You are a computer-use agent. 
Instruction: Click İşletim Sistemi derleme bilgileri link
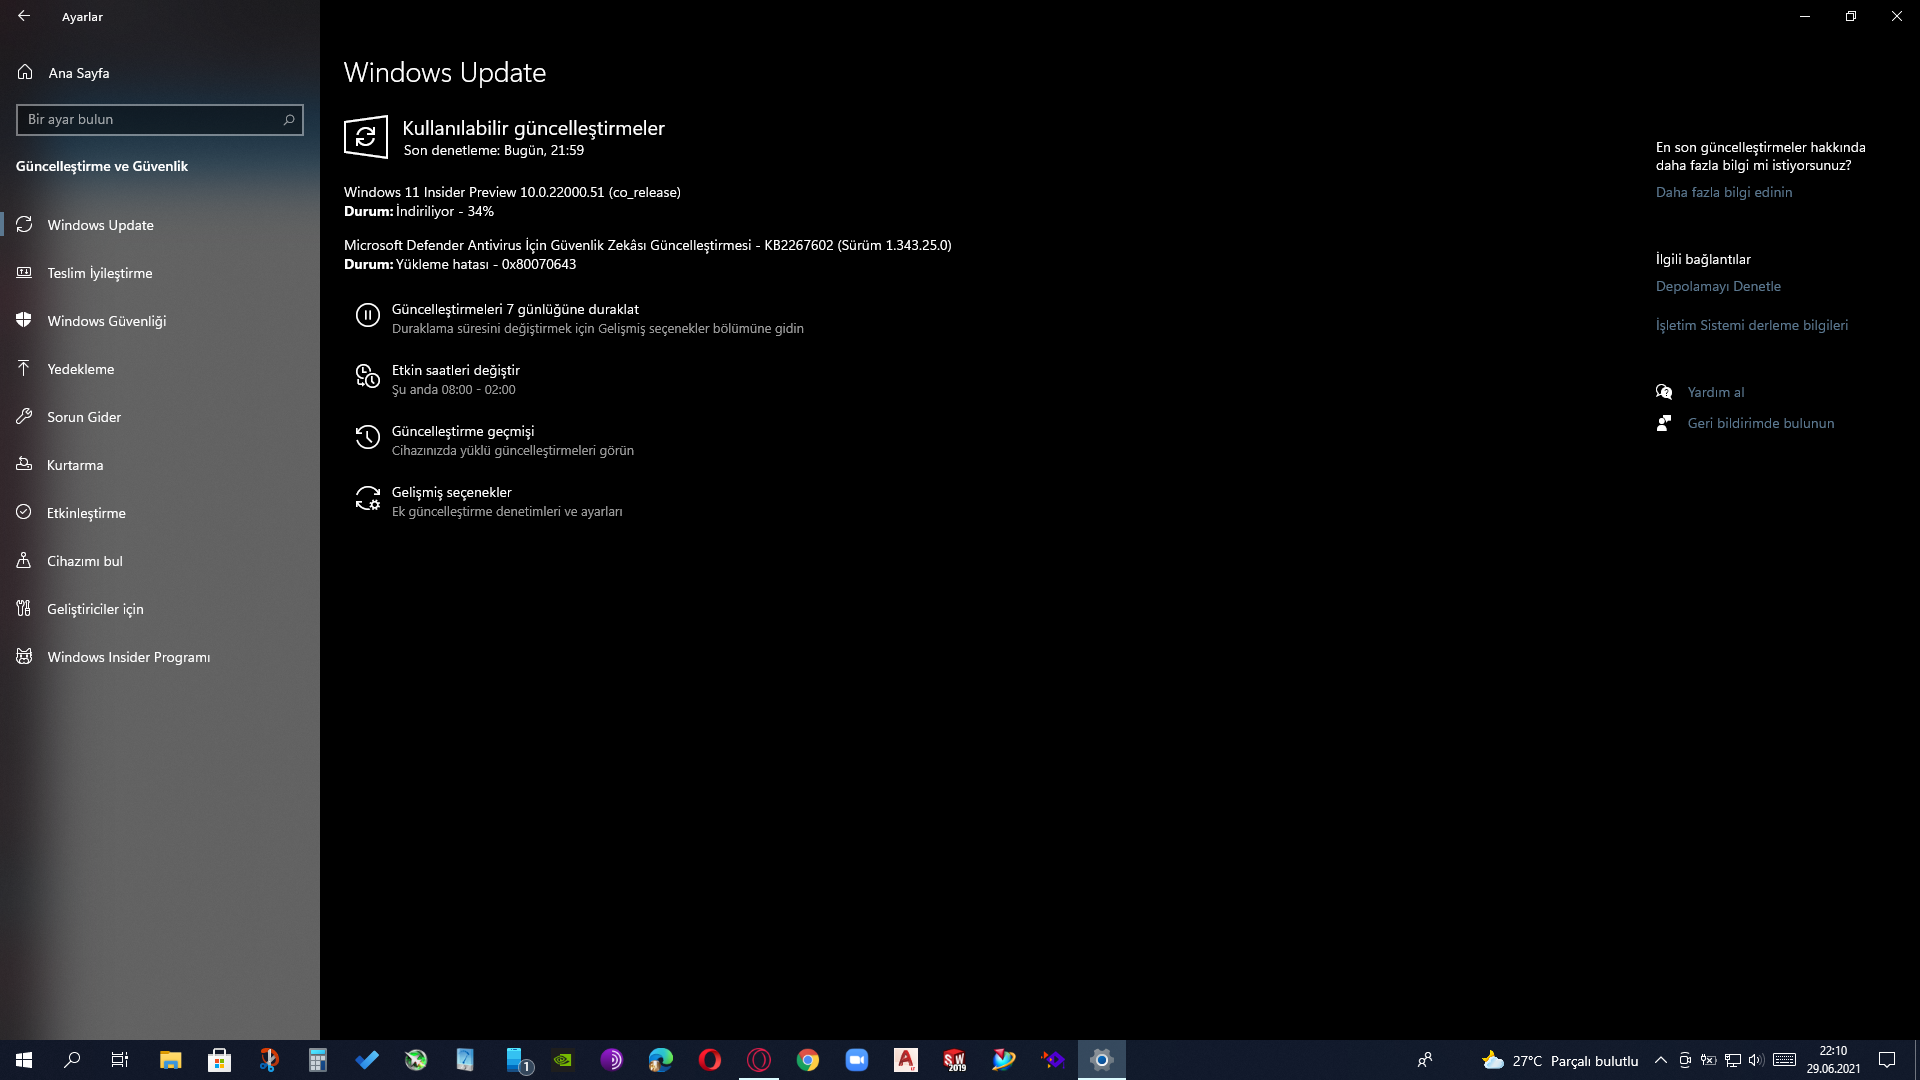[1751, 325]
